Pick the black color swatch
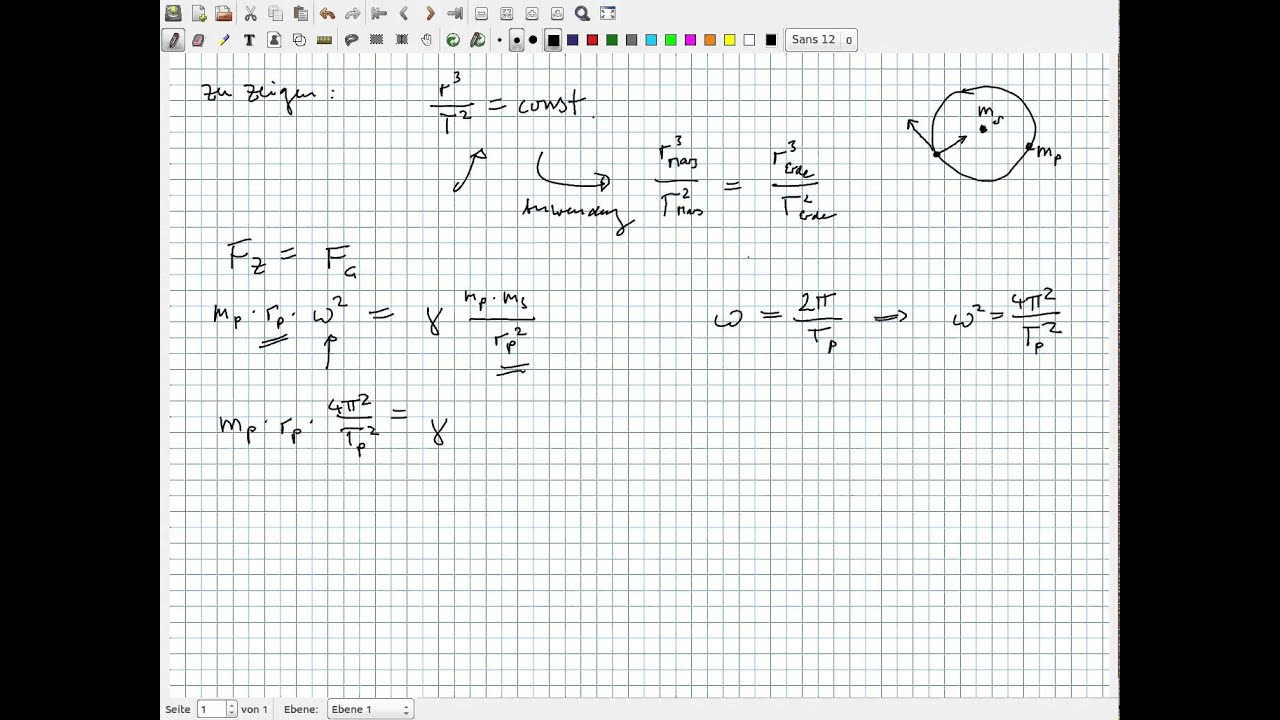 553,40
